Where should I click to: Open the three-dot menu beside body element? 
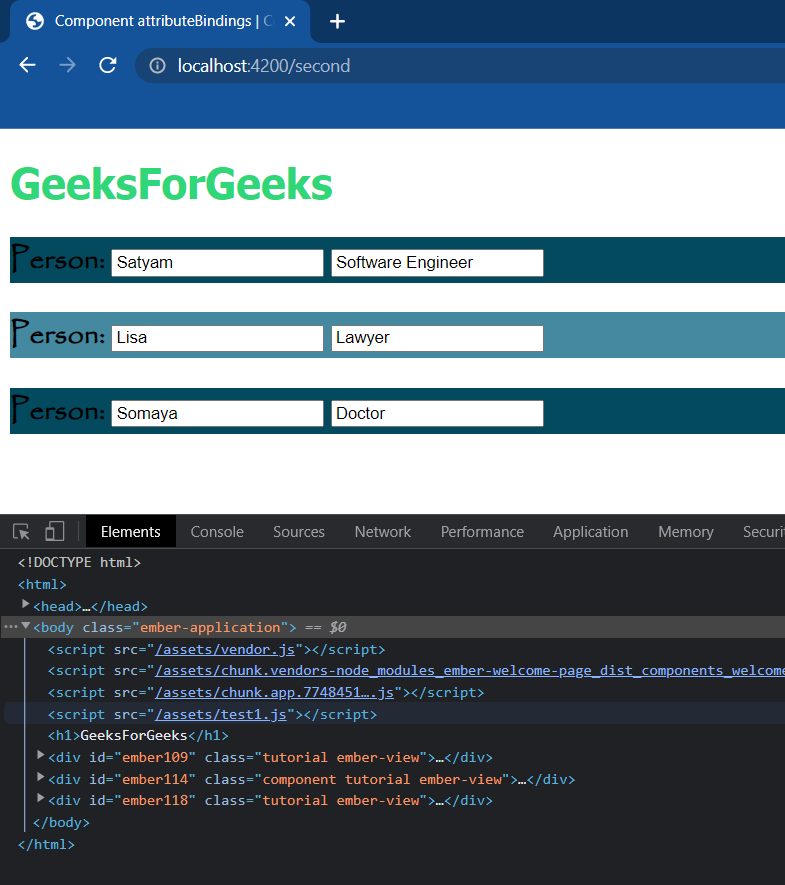click(x=11, y=627)
